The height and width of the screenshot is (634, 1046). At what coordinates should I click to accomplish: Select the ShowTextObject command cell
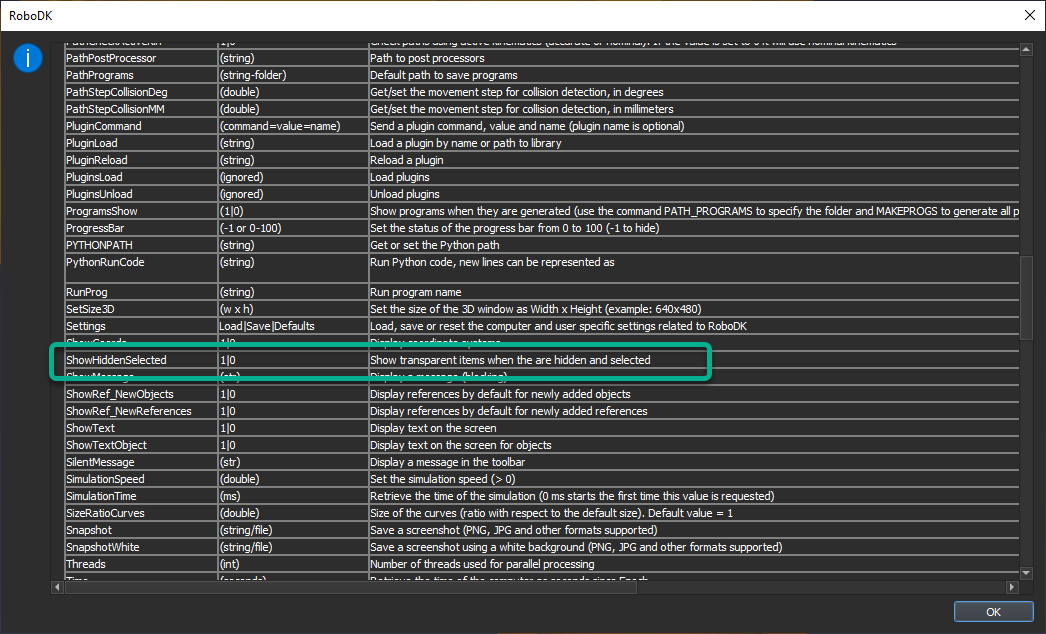coord(106,445)
